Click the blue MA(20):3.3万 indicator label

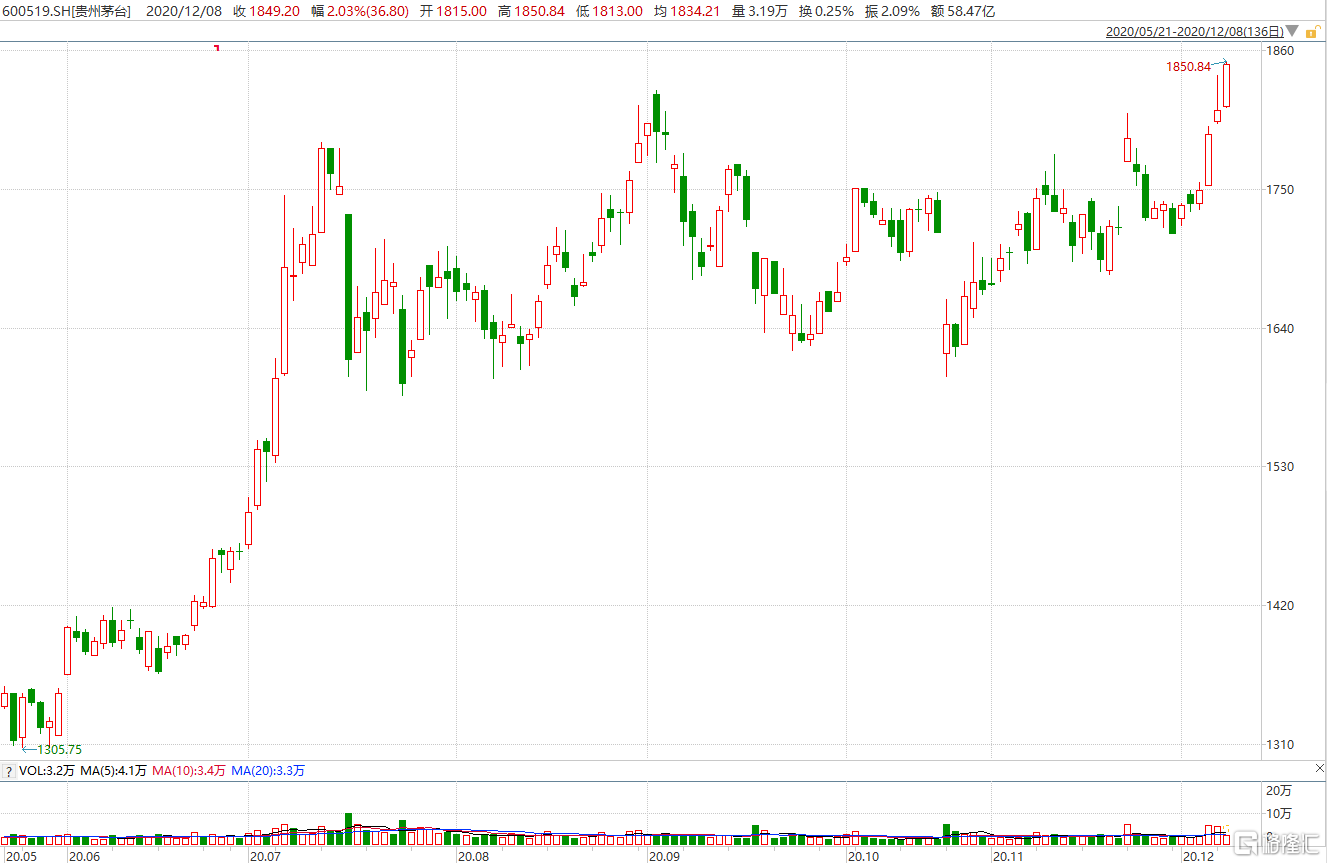pyautogui.click(x=268, y=771)
